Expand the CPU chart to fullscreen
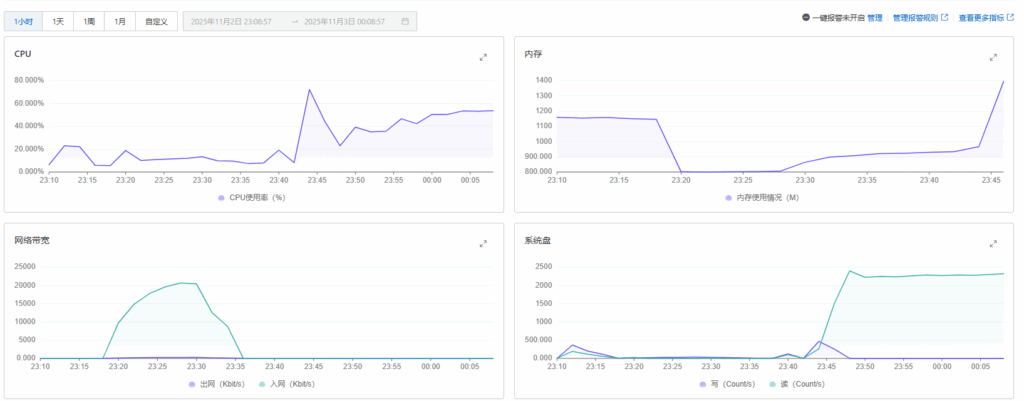Viewport: 1024px width, 401px height. 483,57
